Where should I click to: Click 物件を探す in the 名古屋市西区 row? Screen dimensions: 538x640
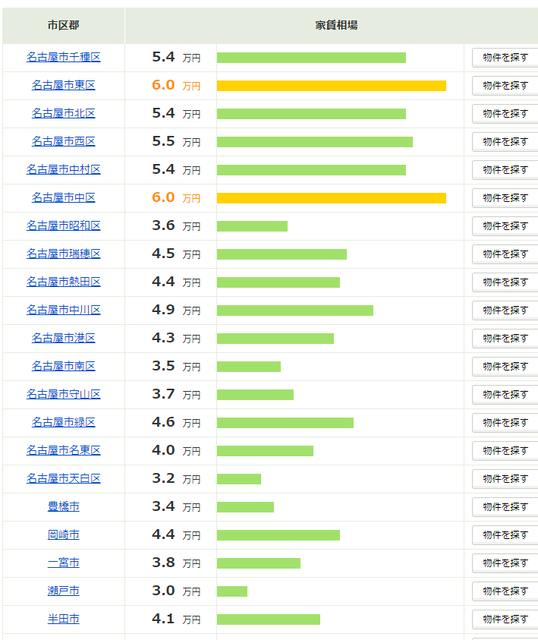pos(505,142)
